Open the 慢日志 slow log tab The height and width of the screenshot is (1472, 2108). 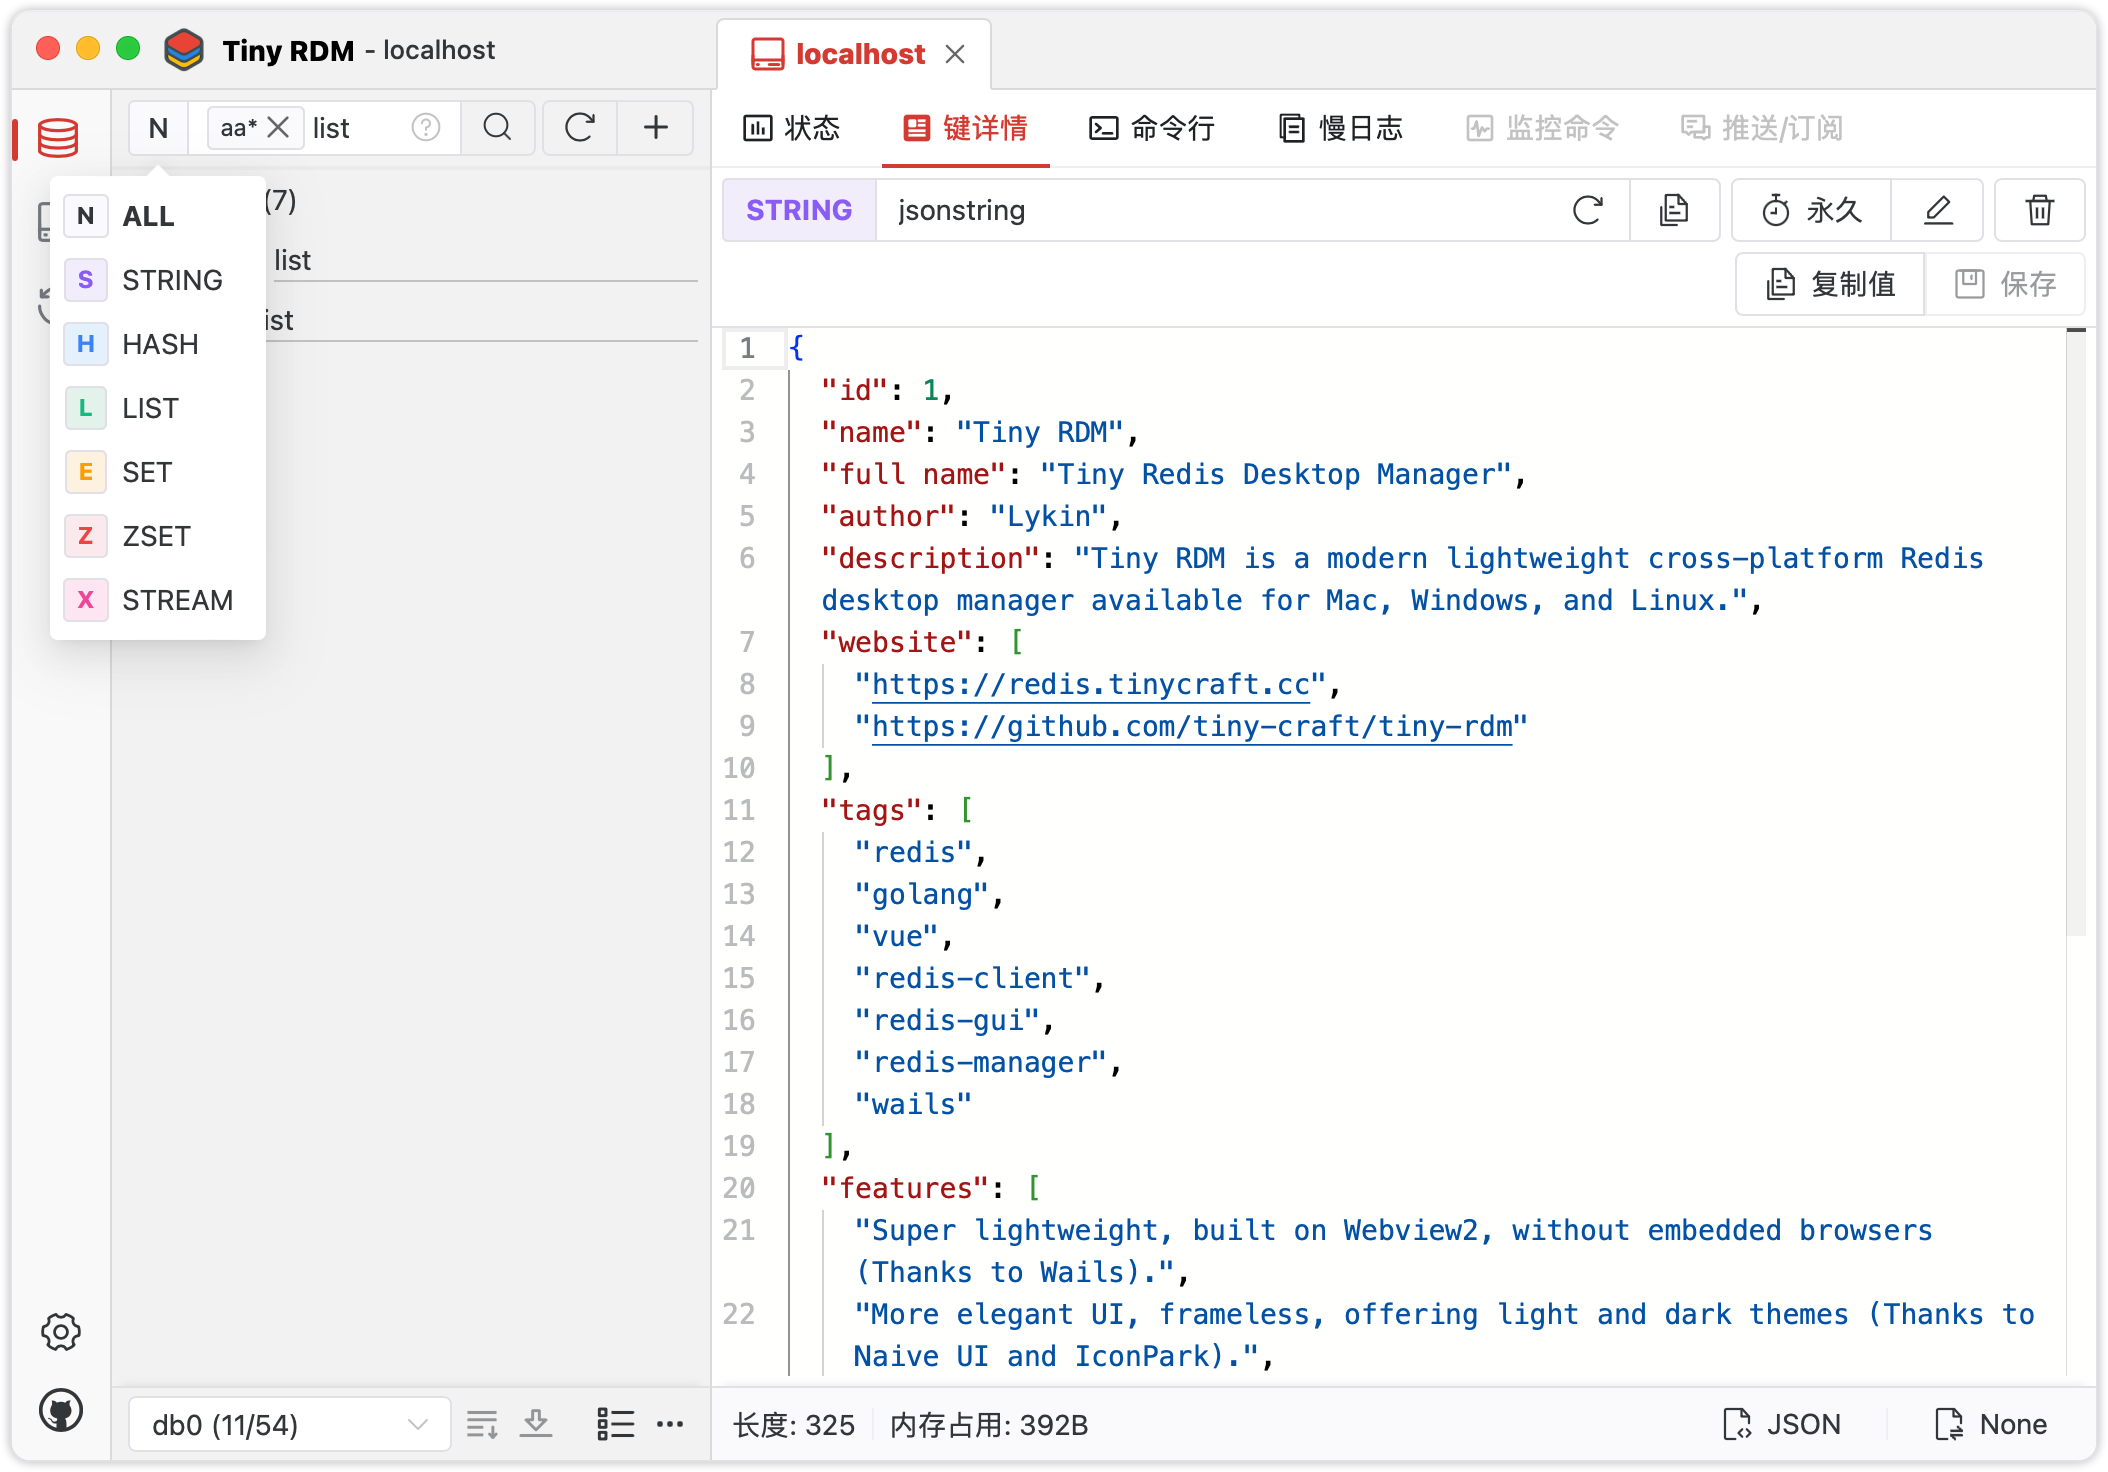click(1341, 128)
